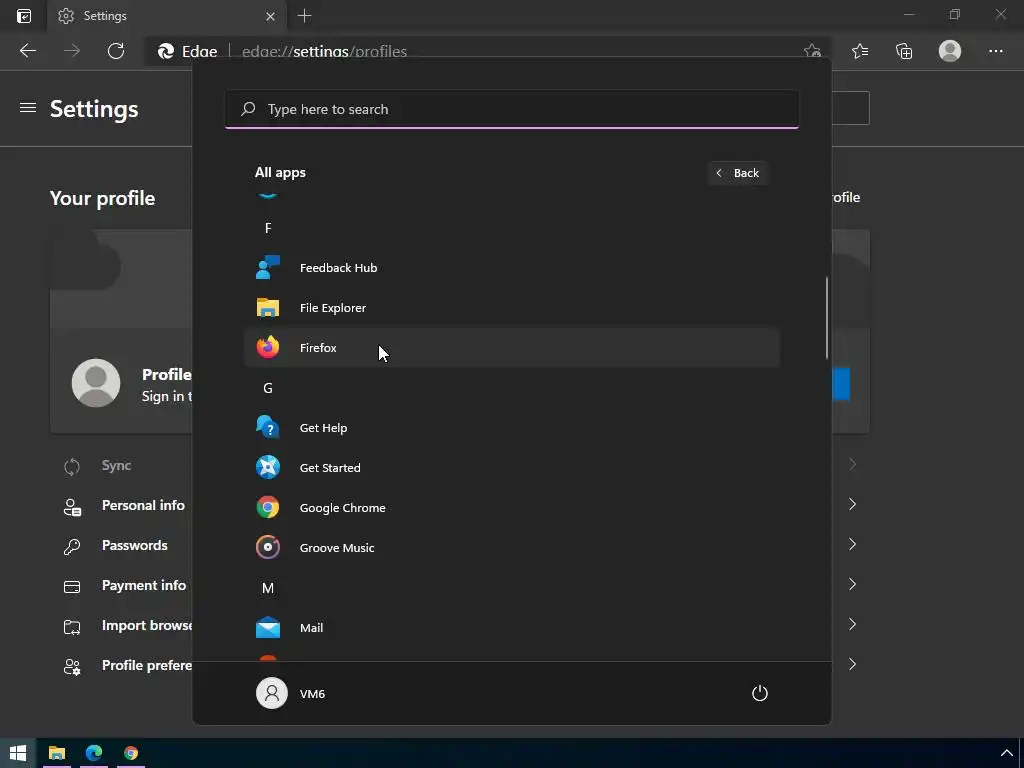Expand Personal info row chevron

852,504
